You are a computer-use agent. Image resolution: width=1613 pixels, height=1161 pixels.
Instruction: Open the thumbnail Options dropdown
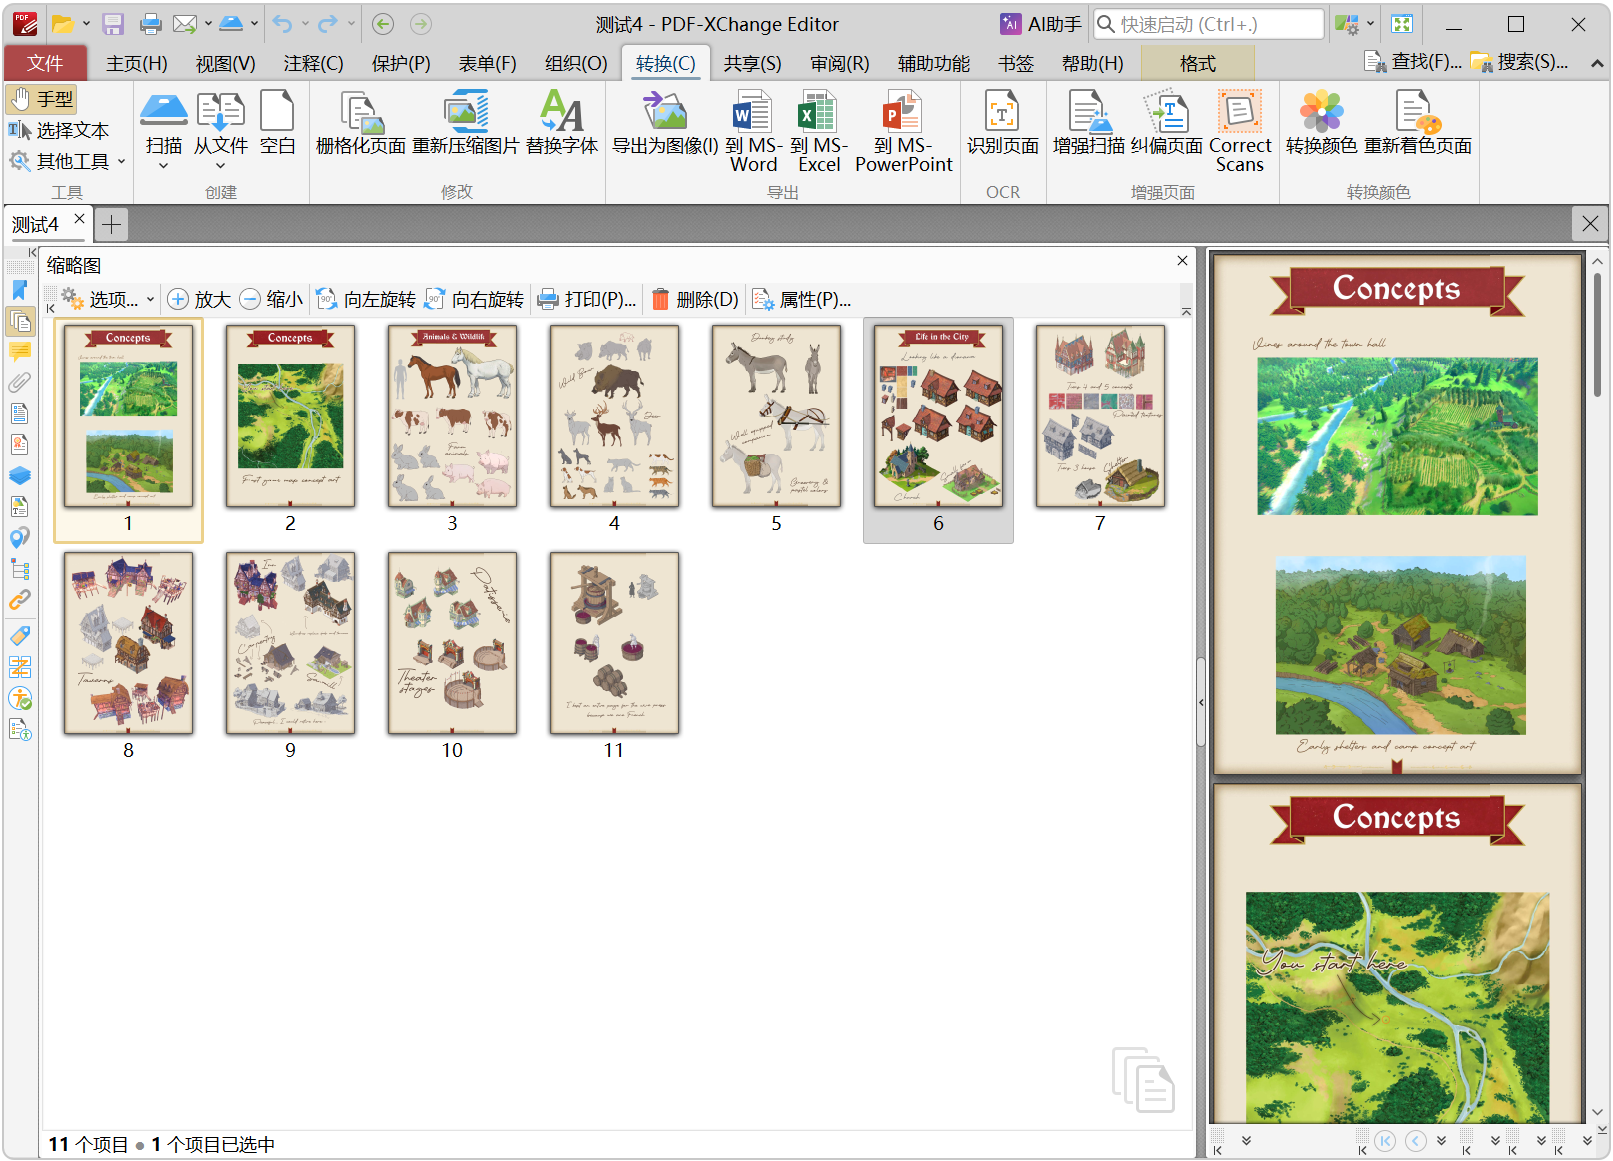coord(107,299)
